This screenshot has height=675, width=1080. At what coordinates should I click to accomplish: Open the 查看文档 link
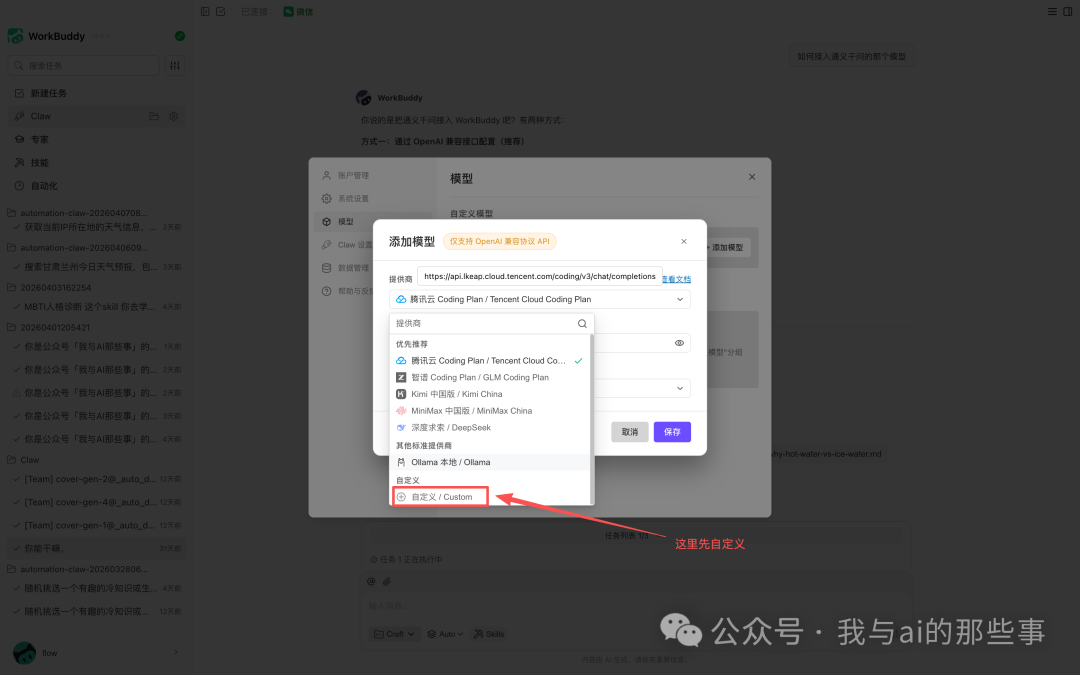click(x=676, y=279)
